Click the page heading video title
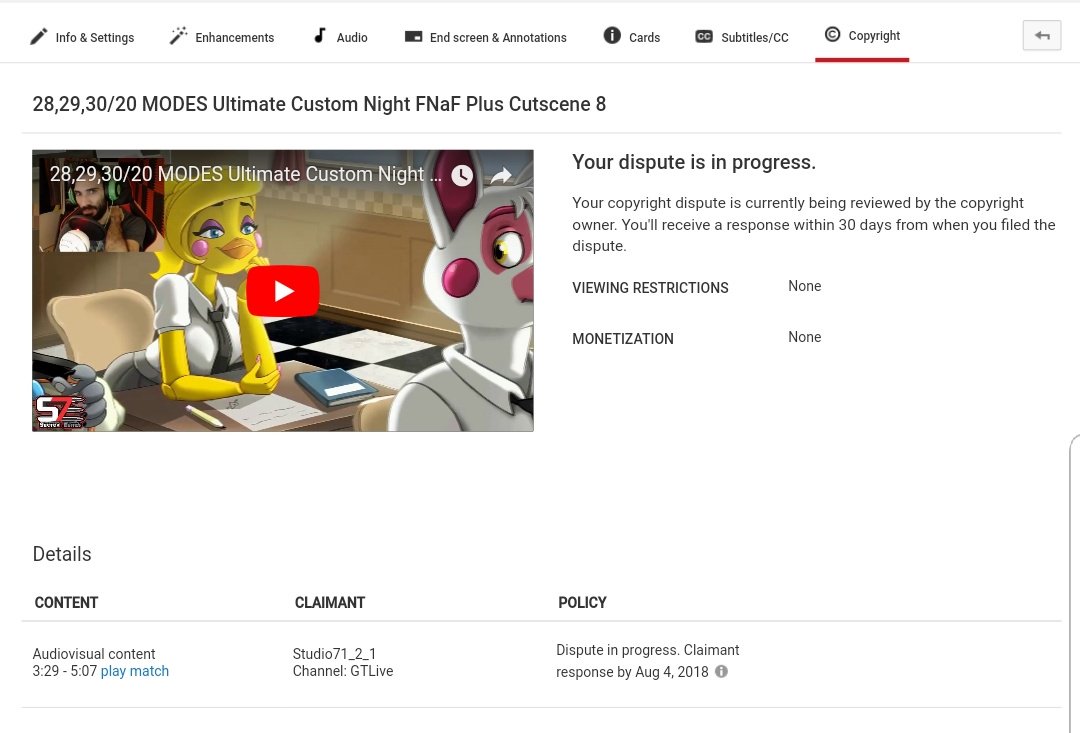 (x=319, y=104)
